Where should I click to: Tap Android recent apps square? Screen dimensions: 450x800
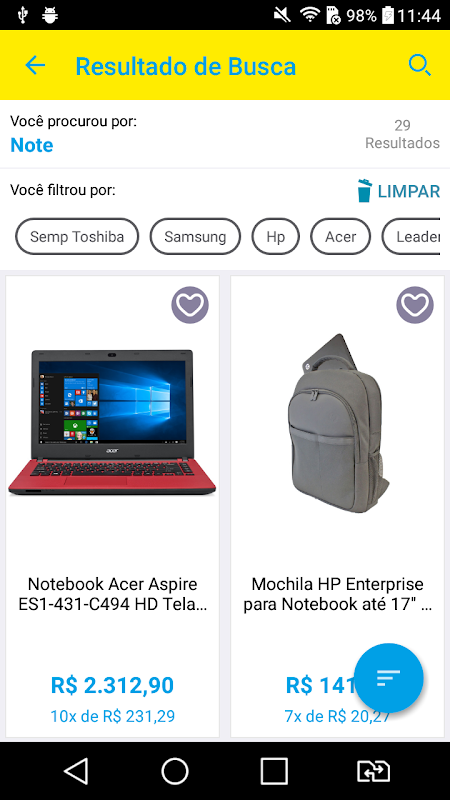pyautogui.click(x=274, y=771)
